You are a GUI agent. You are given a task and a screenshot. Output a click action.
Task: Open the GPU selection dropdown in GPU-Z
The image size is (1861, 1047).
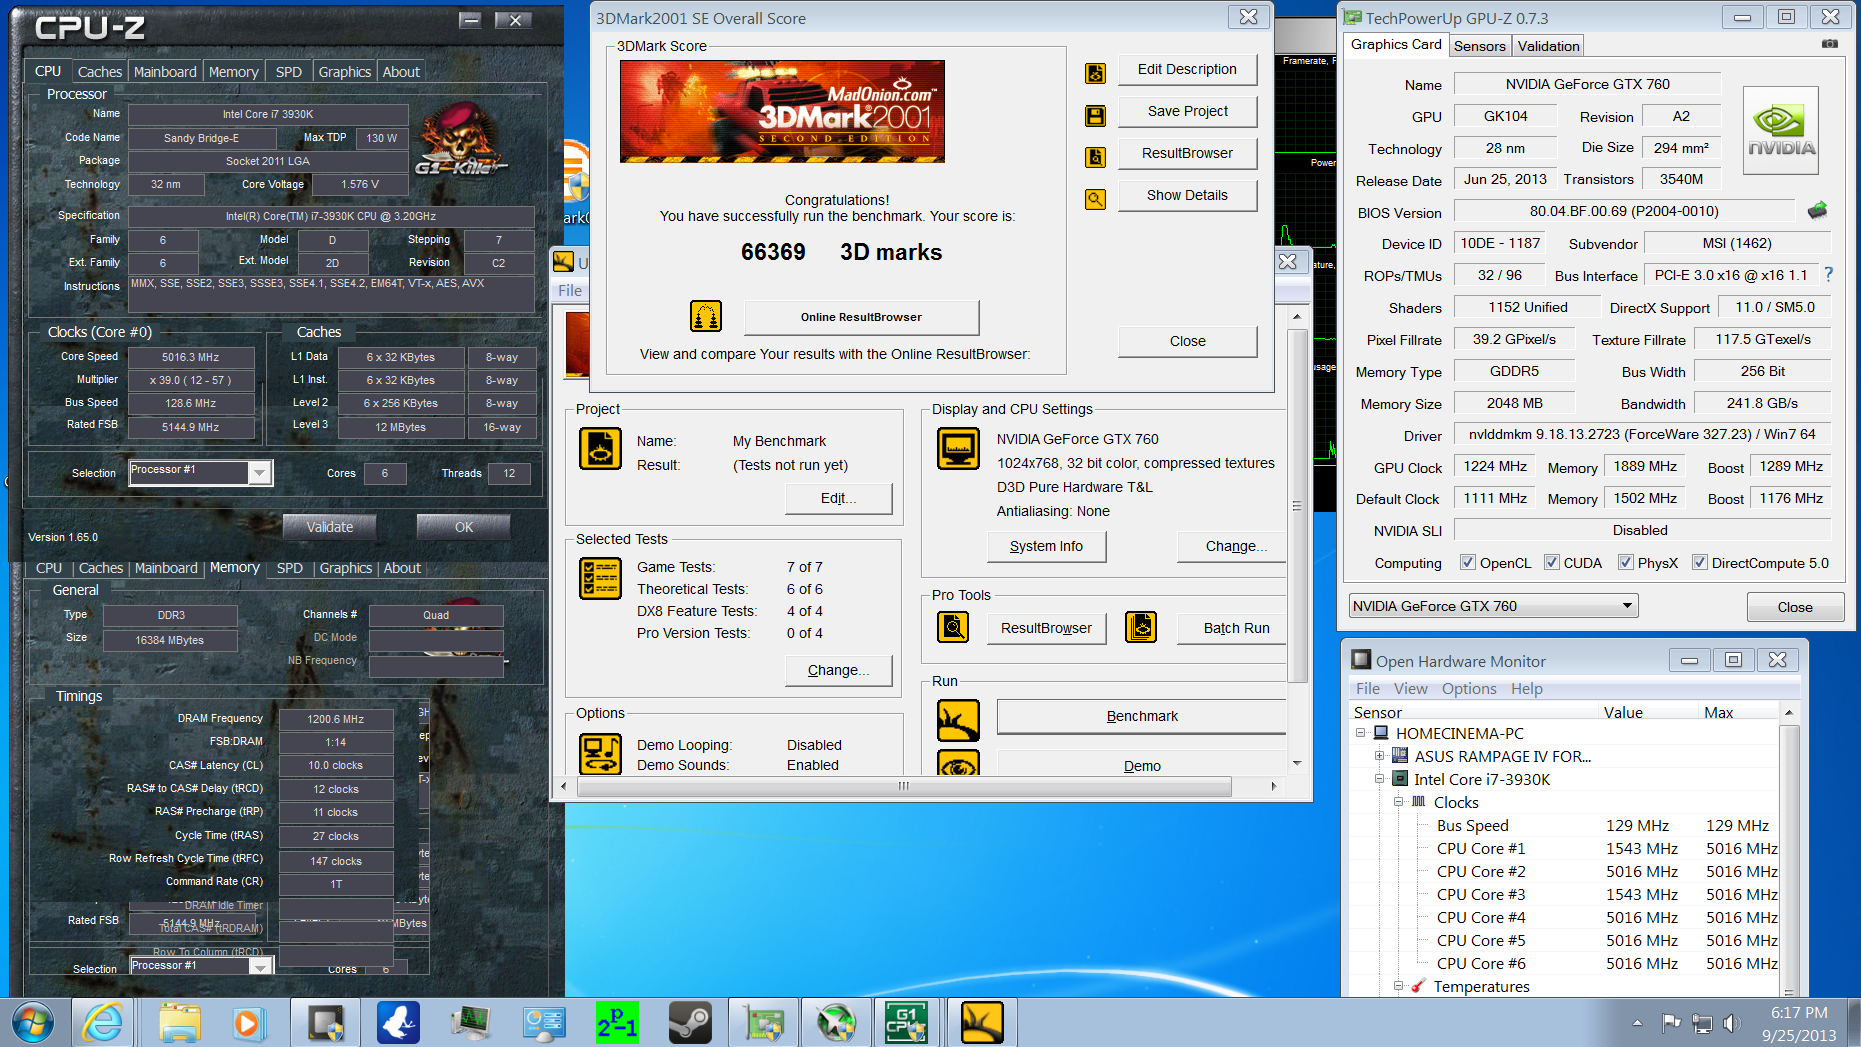pyautogui.click(x=1493, y=606)
